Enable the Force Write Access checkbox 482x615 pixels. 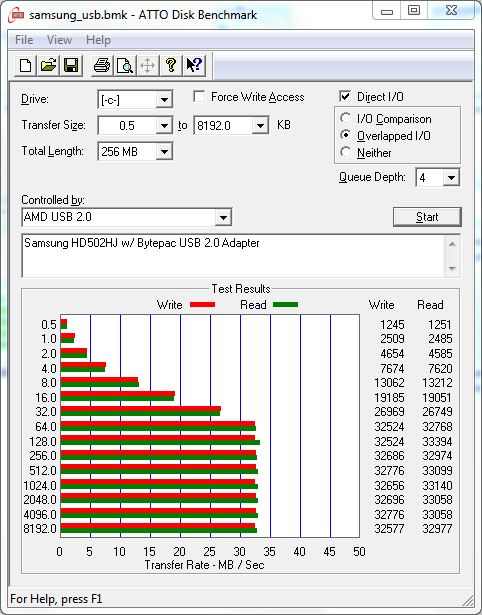coord(199,96)
